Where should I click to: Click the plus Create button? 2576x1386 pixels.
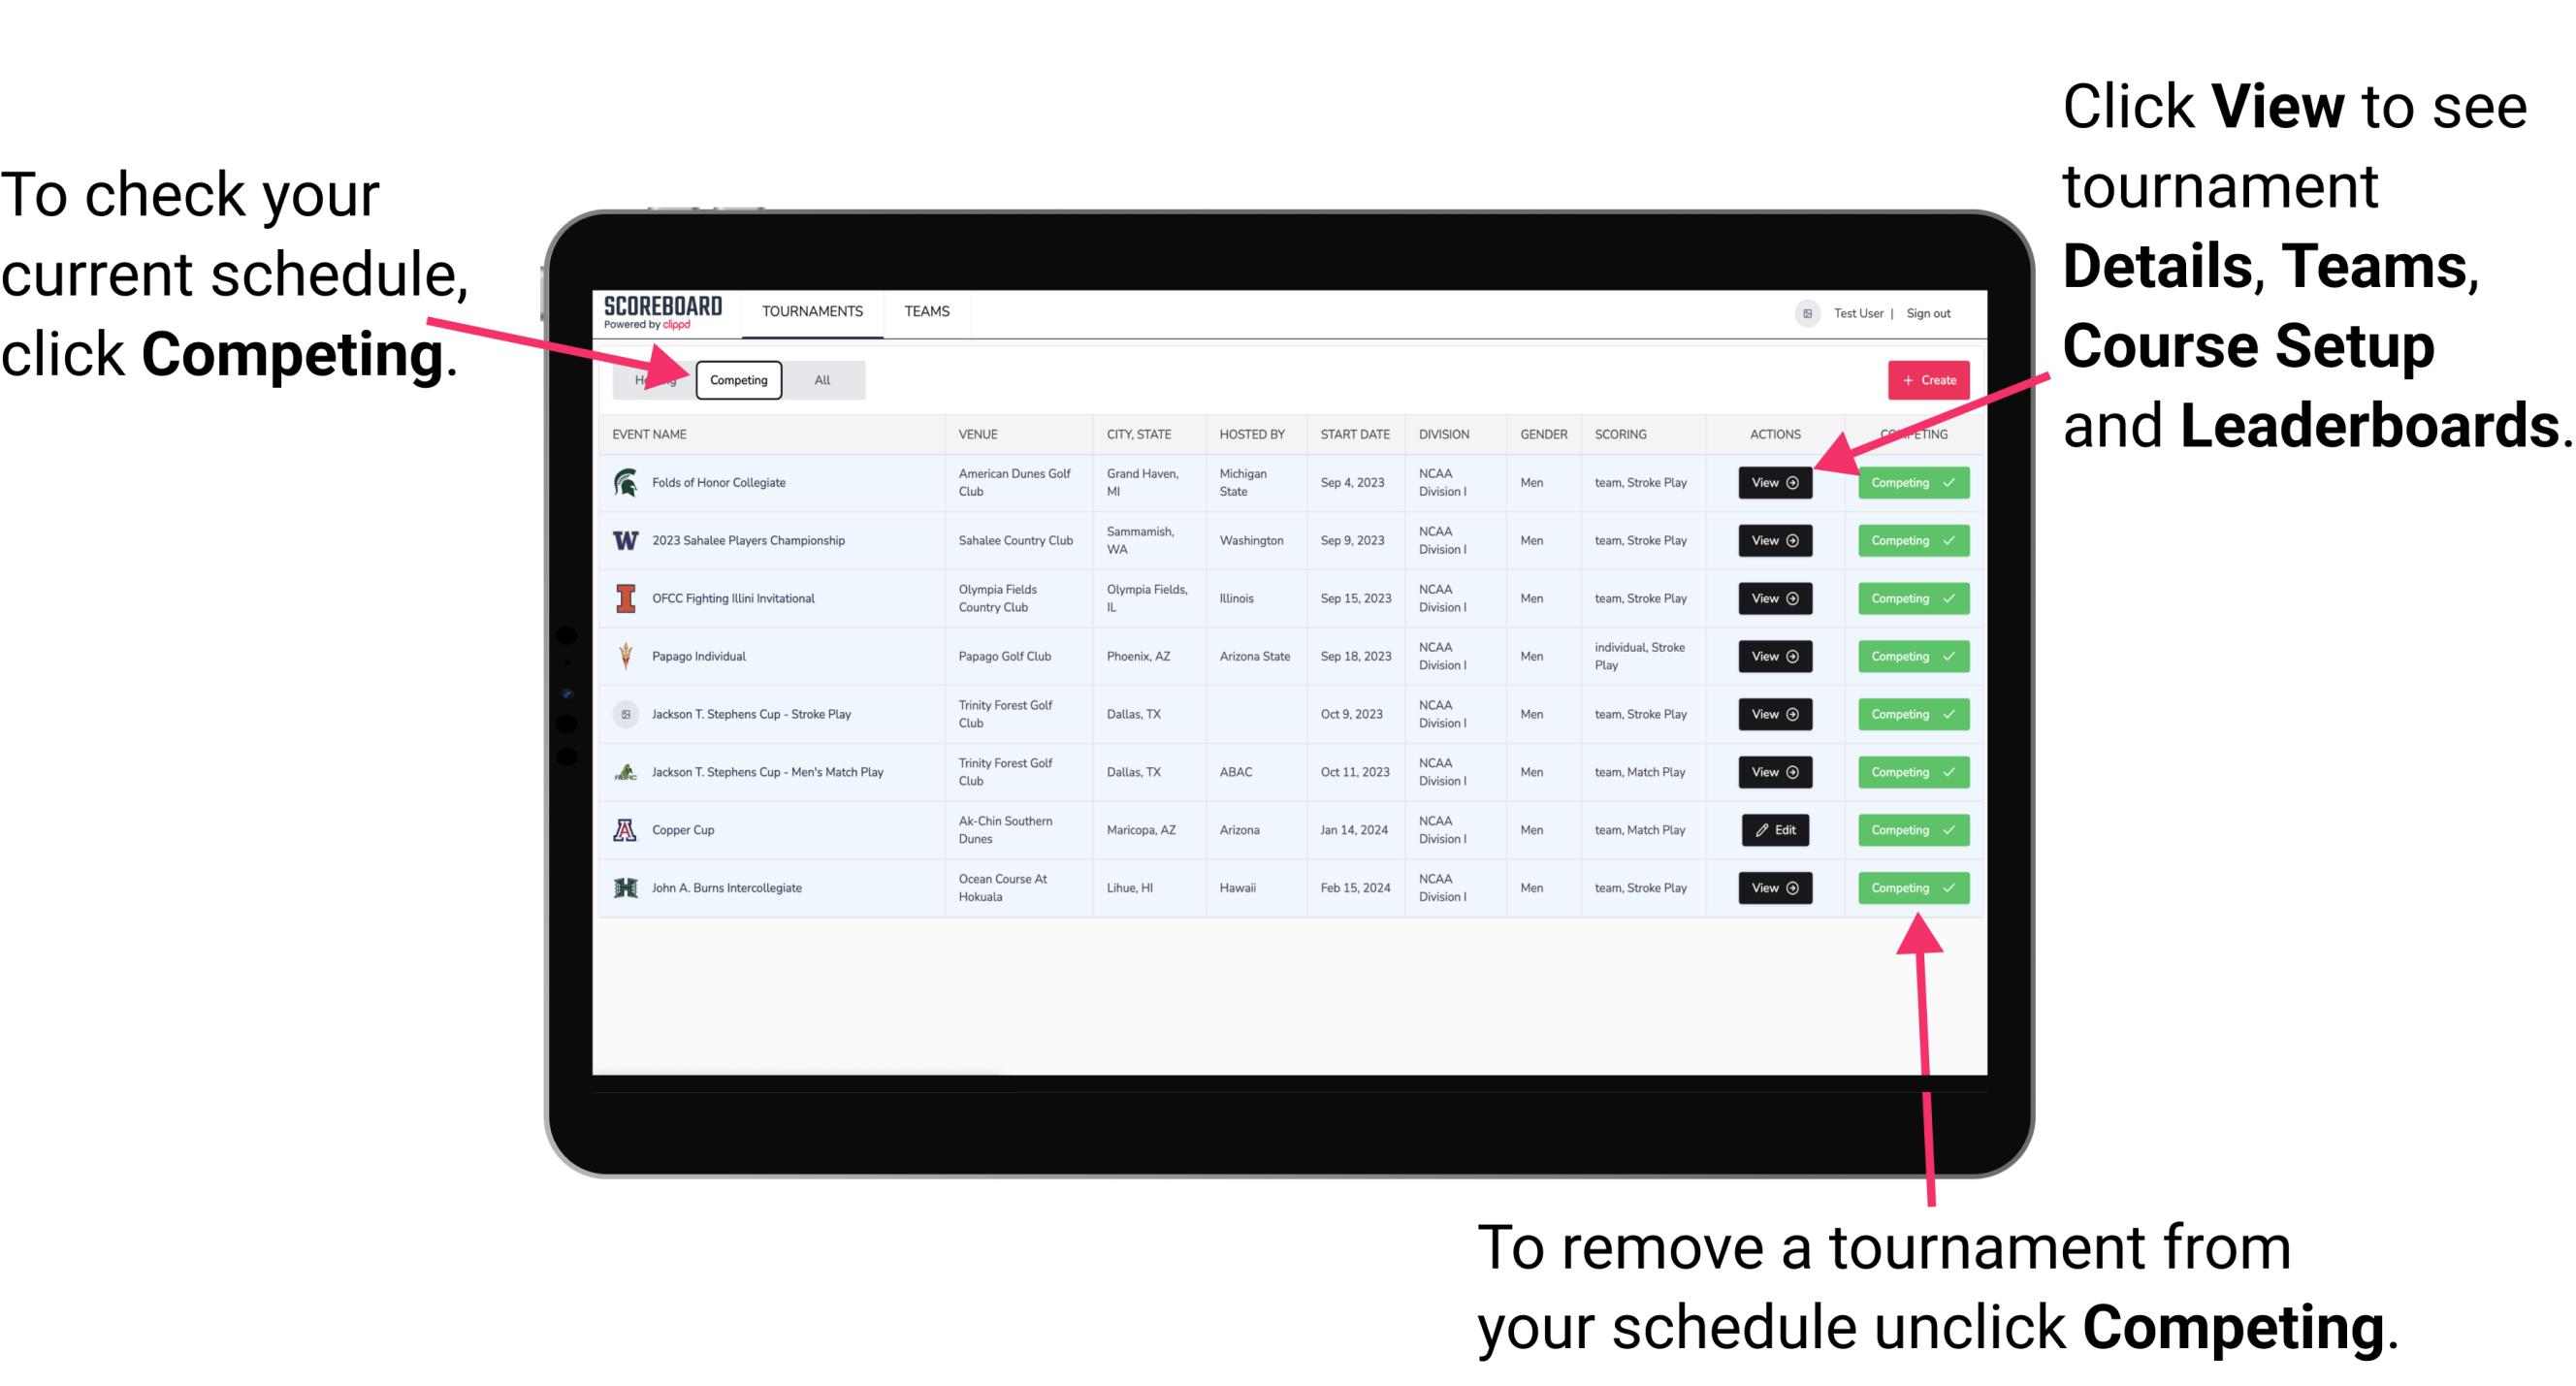coord(1929,377)
